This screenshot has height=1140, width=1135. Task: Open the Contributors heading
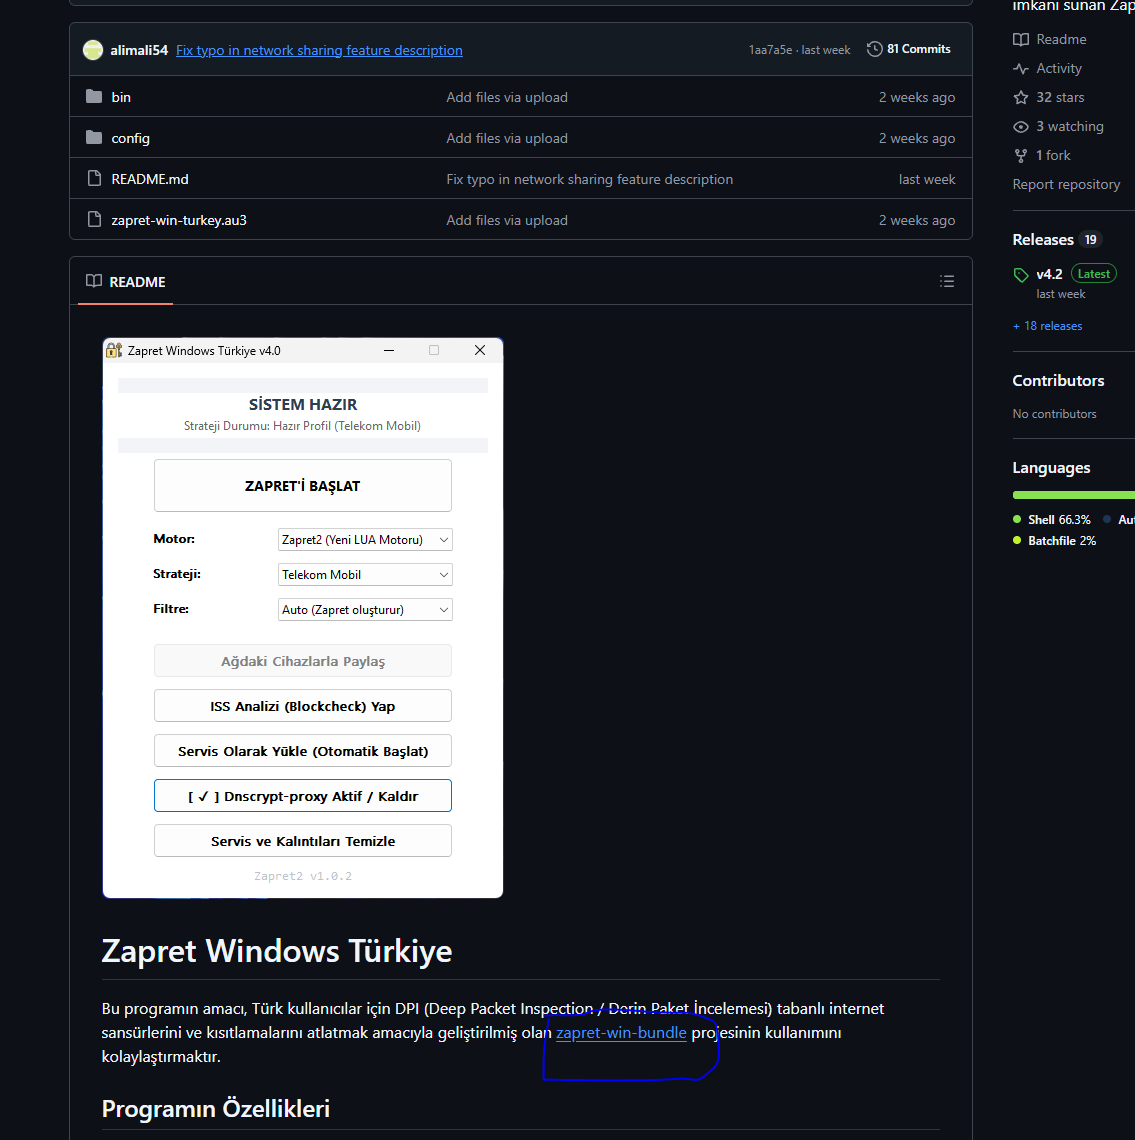(x=1058, y=381)
